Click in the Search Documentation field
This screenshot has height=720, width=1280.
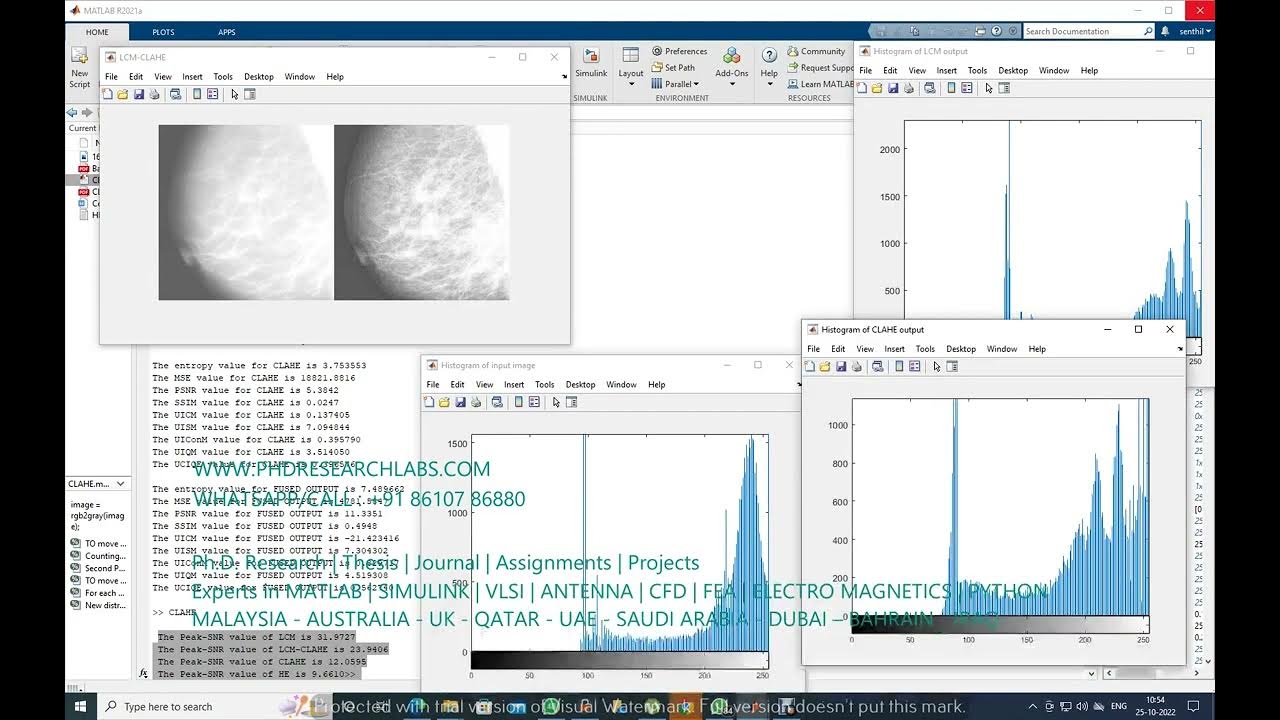1088,31
